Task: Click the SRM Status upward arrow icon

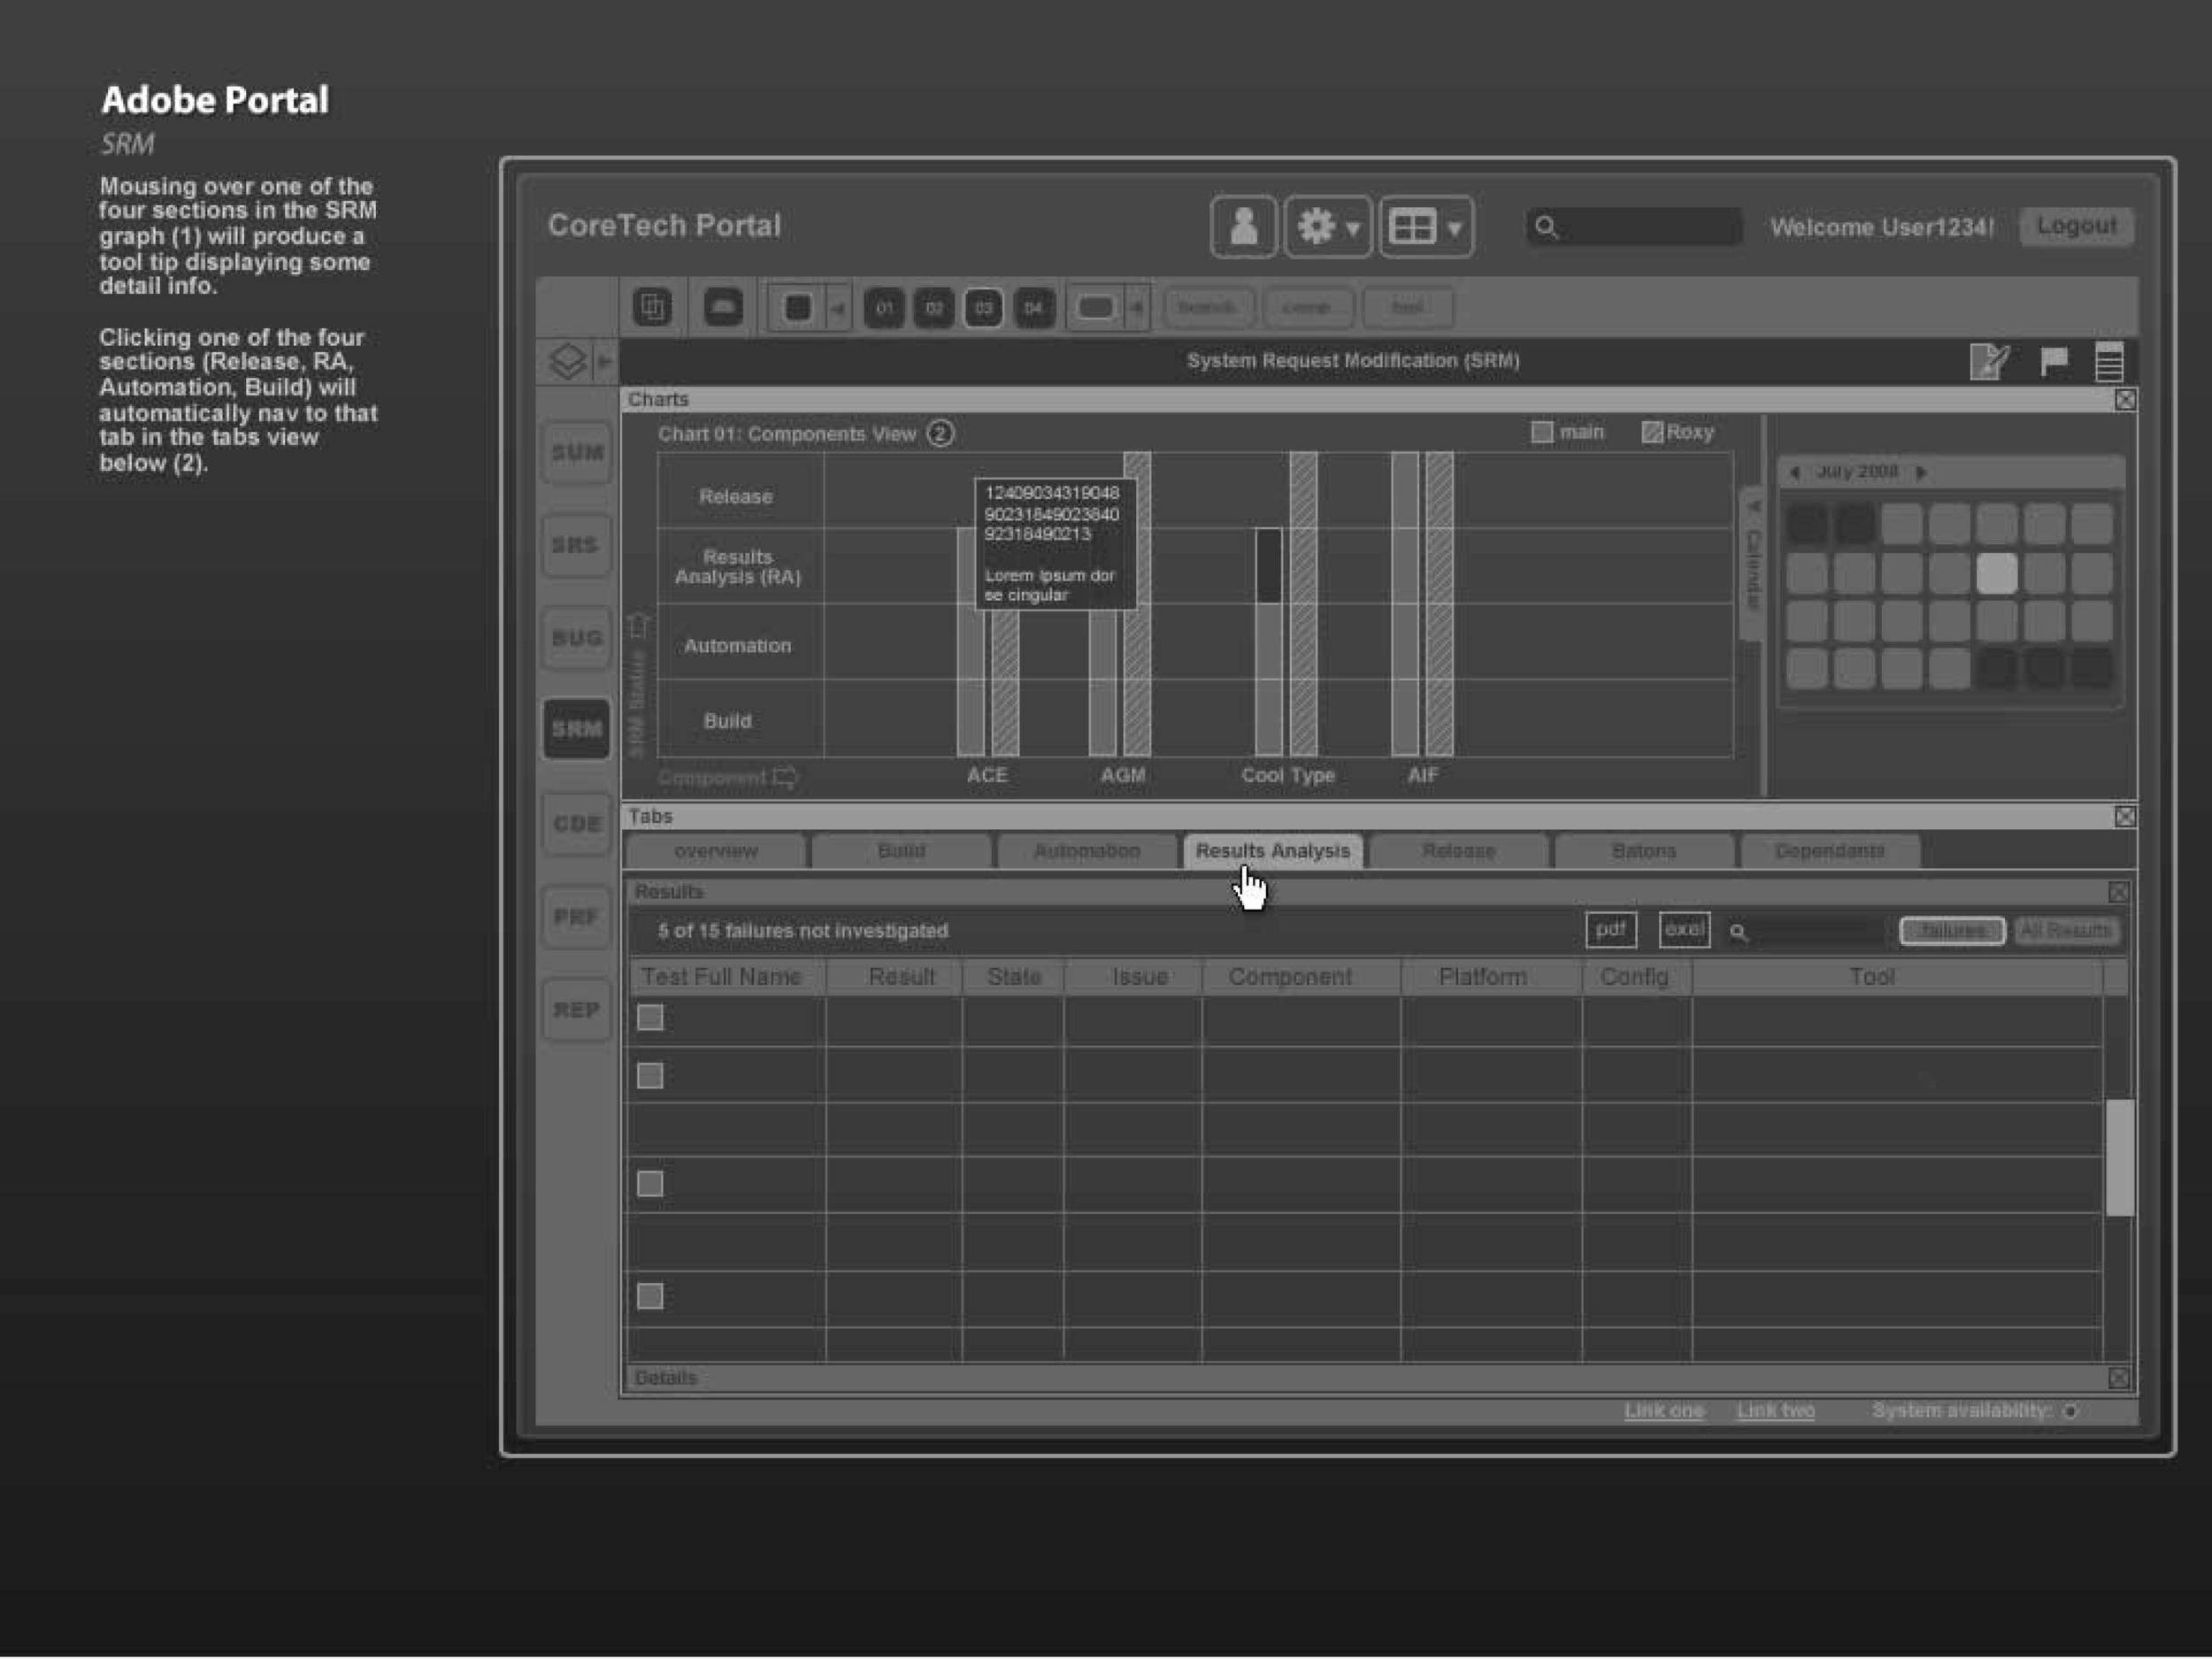Action: tap(638, 626)
